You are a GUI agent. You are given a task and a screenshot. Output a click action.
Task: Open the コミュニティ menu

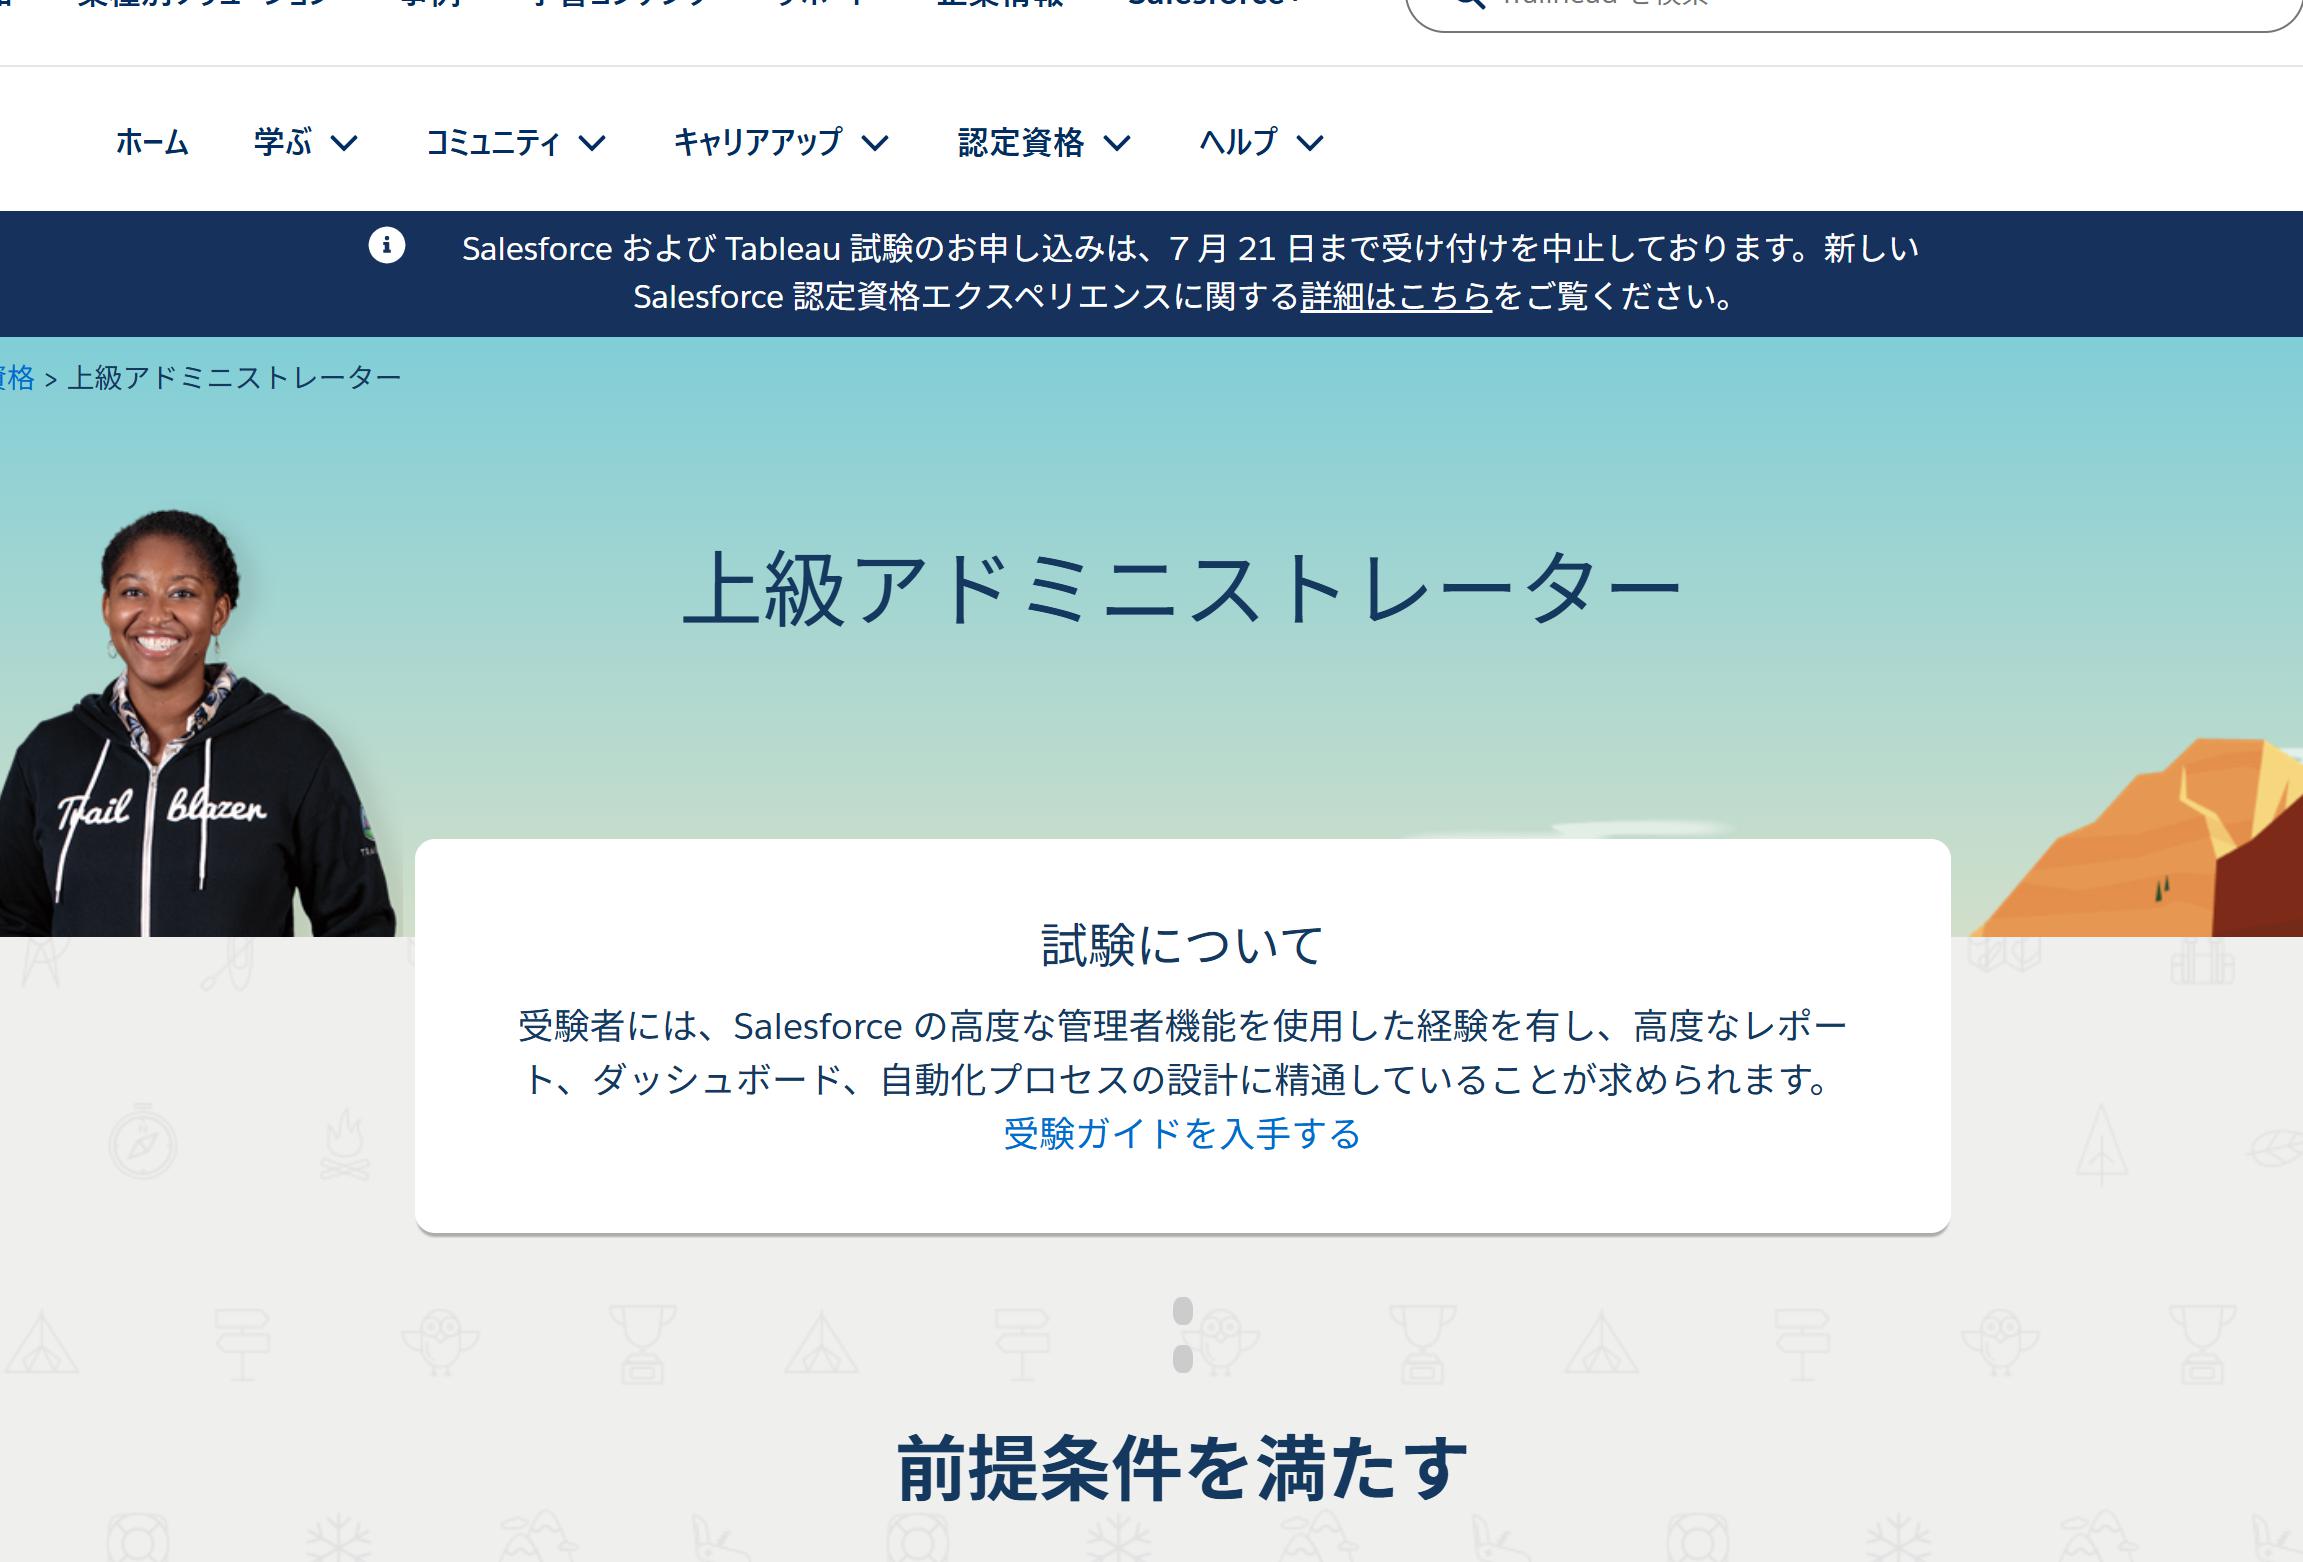click(492, 142)
